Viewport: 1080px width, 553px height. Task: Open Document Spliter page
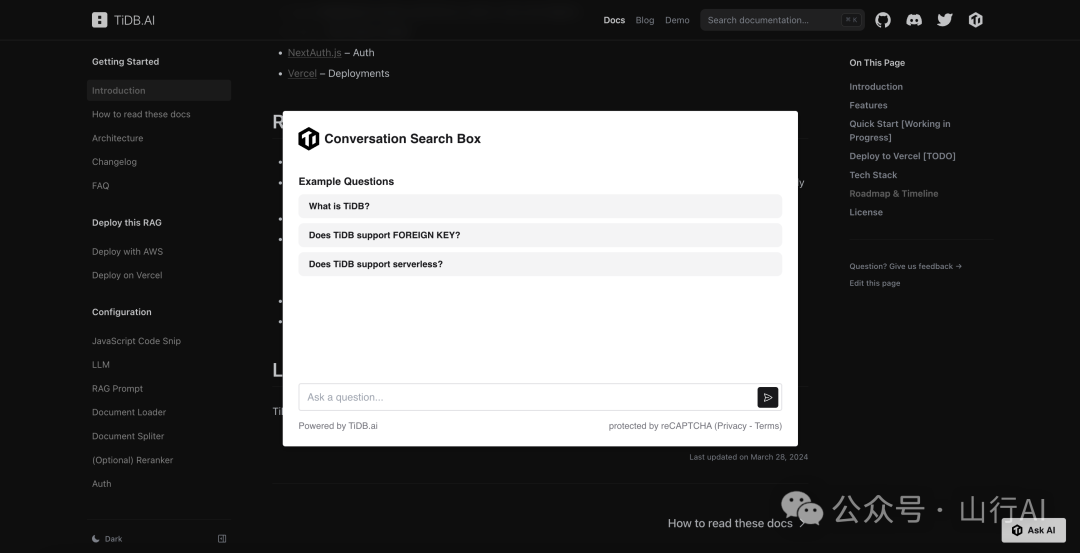(128, 436)
